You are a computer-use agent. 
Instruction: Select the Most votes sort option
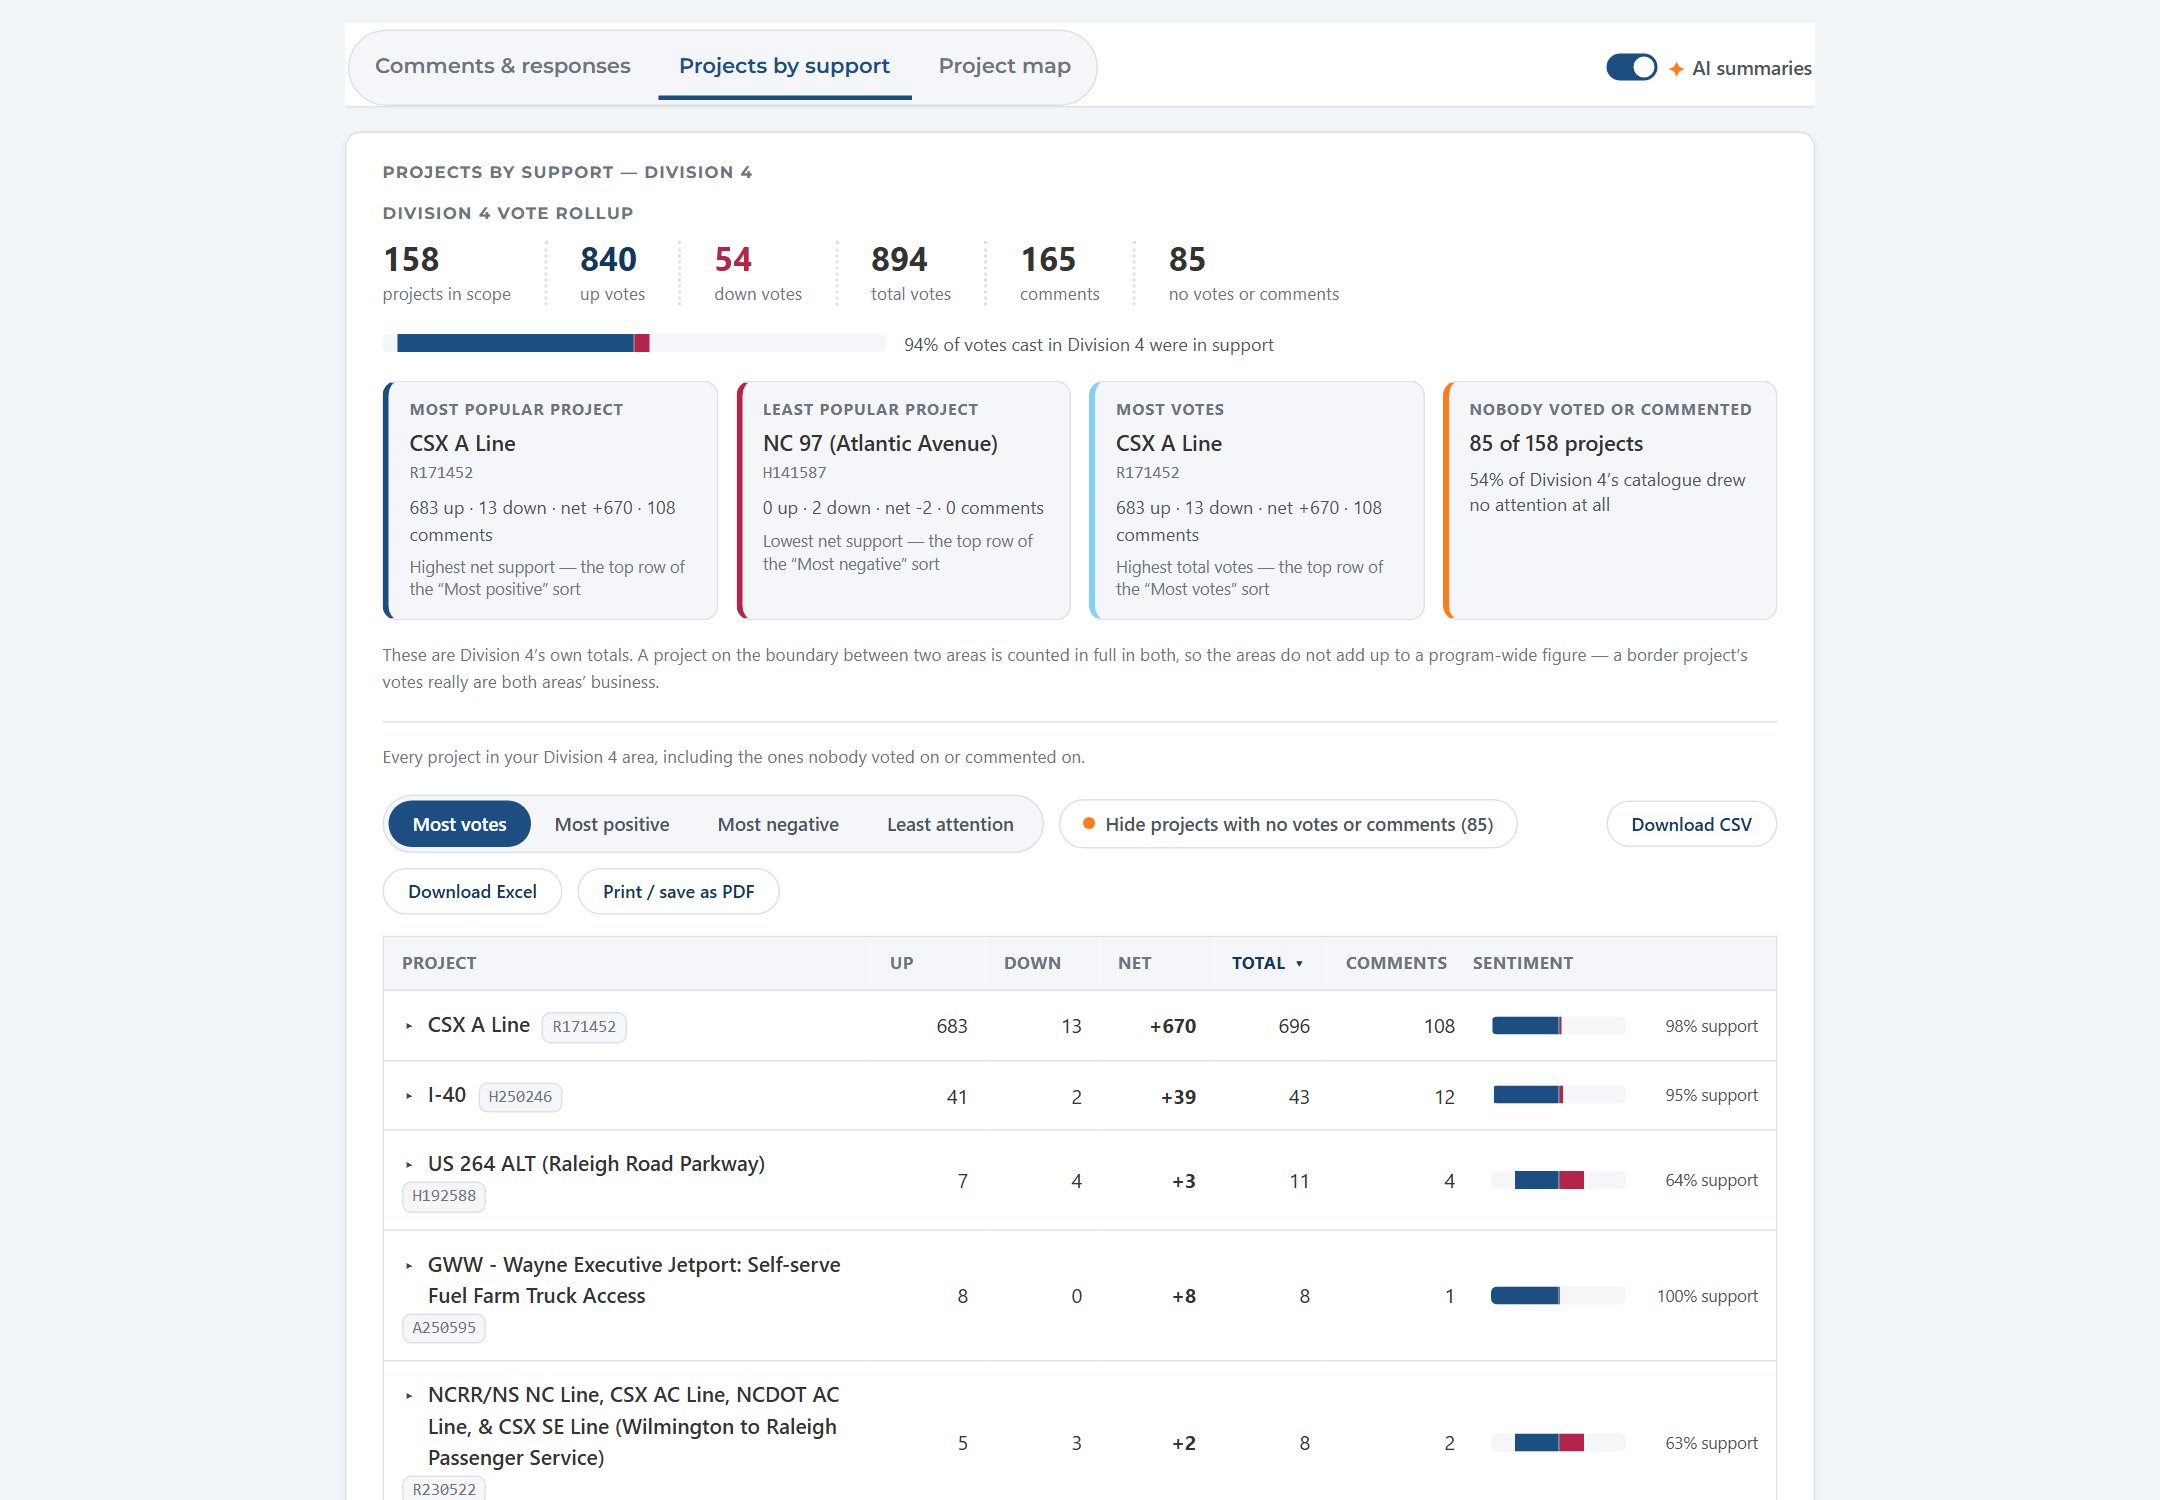point(459,824)
